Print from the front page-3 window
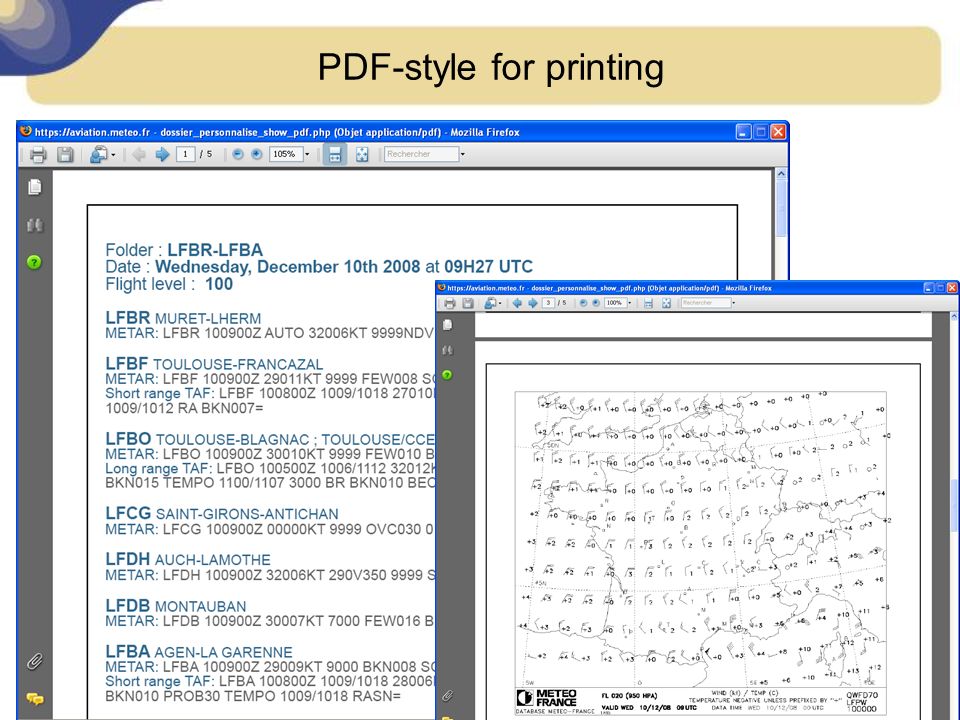Image resolution: width=960 pixels, height=720 pixels. 450,303
